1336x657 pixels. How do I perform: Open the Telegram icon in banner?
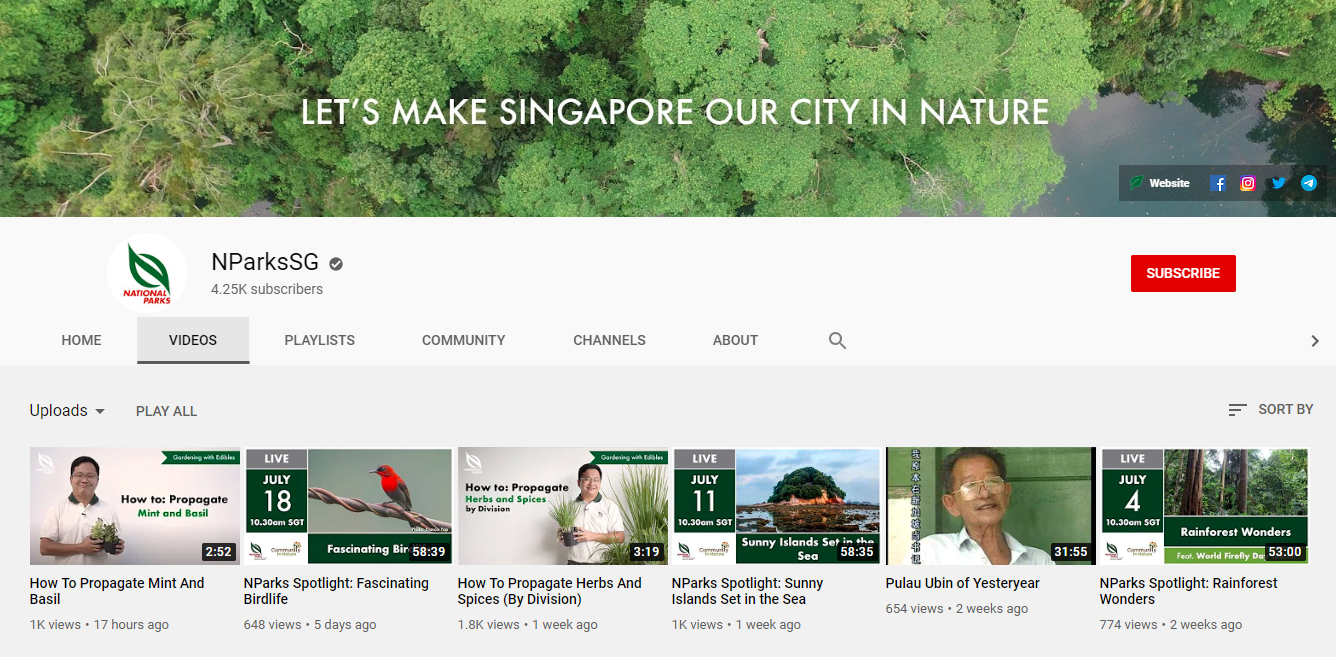(x=1308, y=183)
